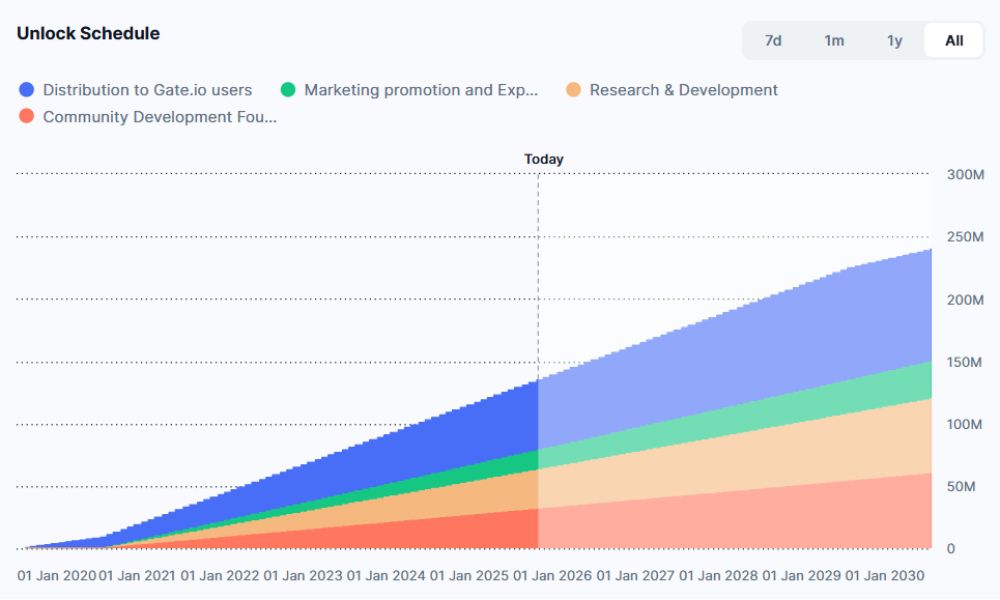The height and width of the screenshot is (600, 1000).
Task: Click the Today marker label
Action: 543,159
